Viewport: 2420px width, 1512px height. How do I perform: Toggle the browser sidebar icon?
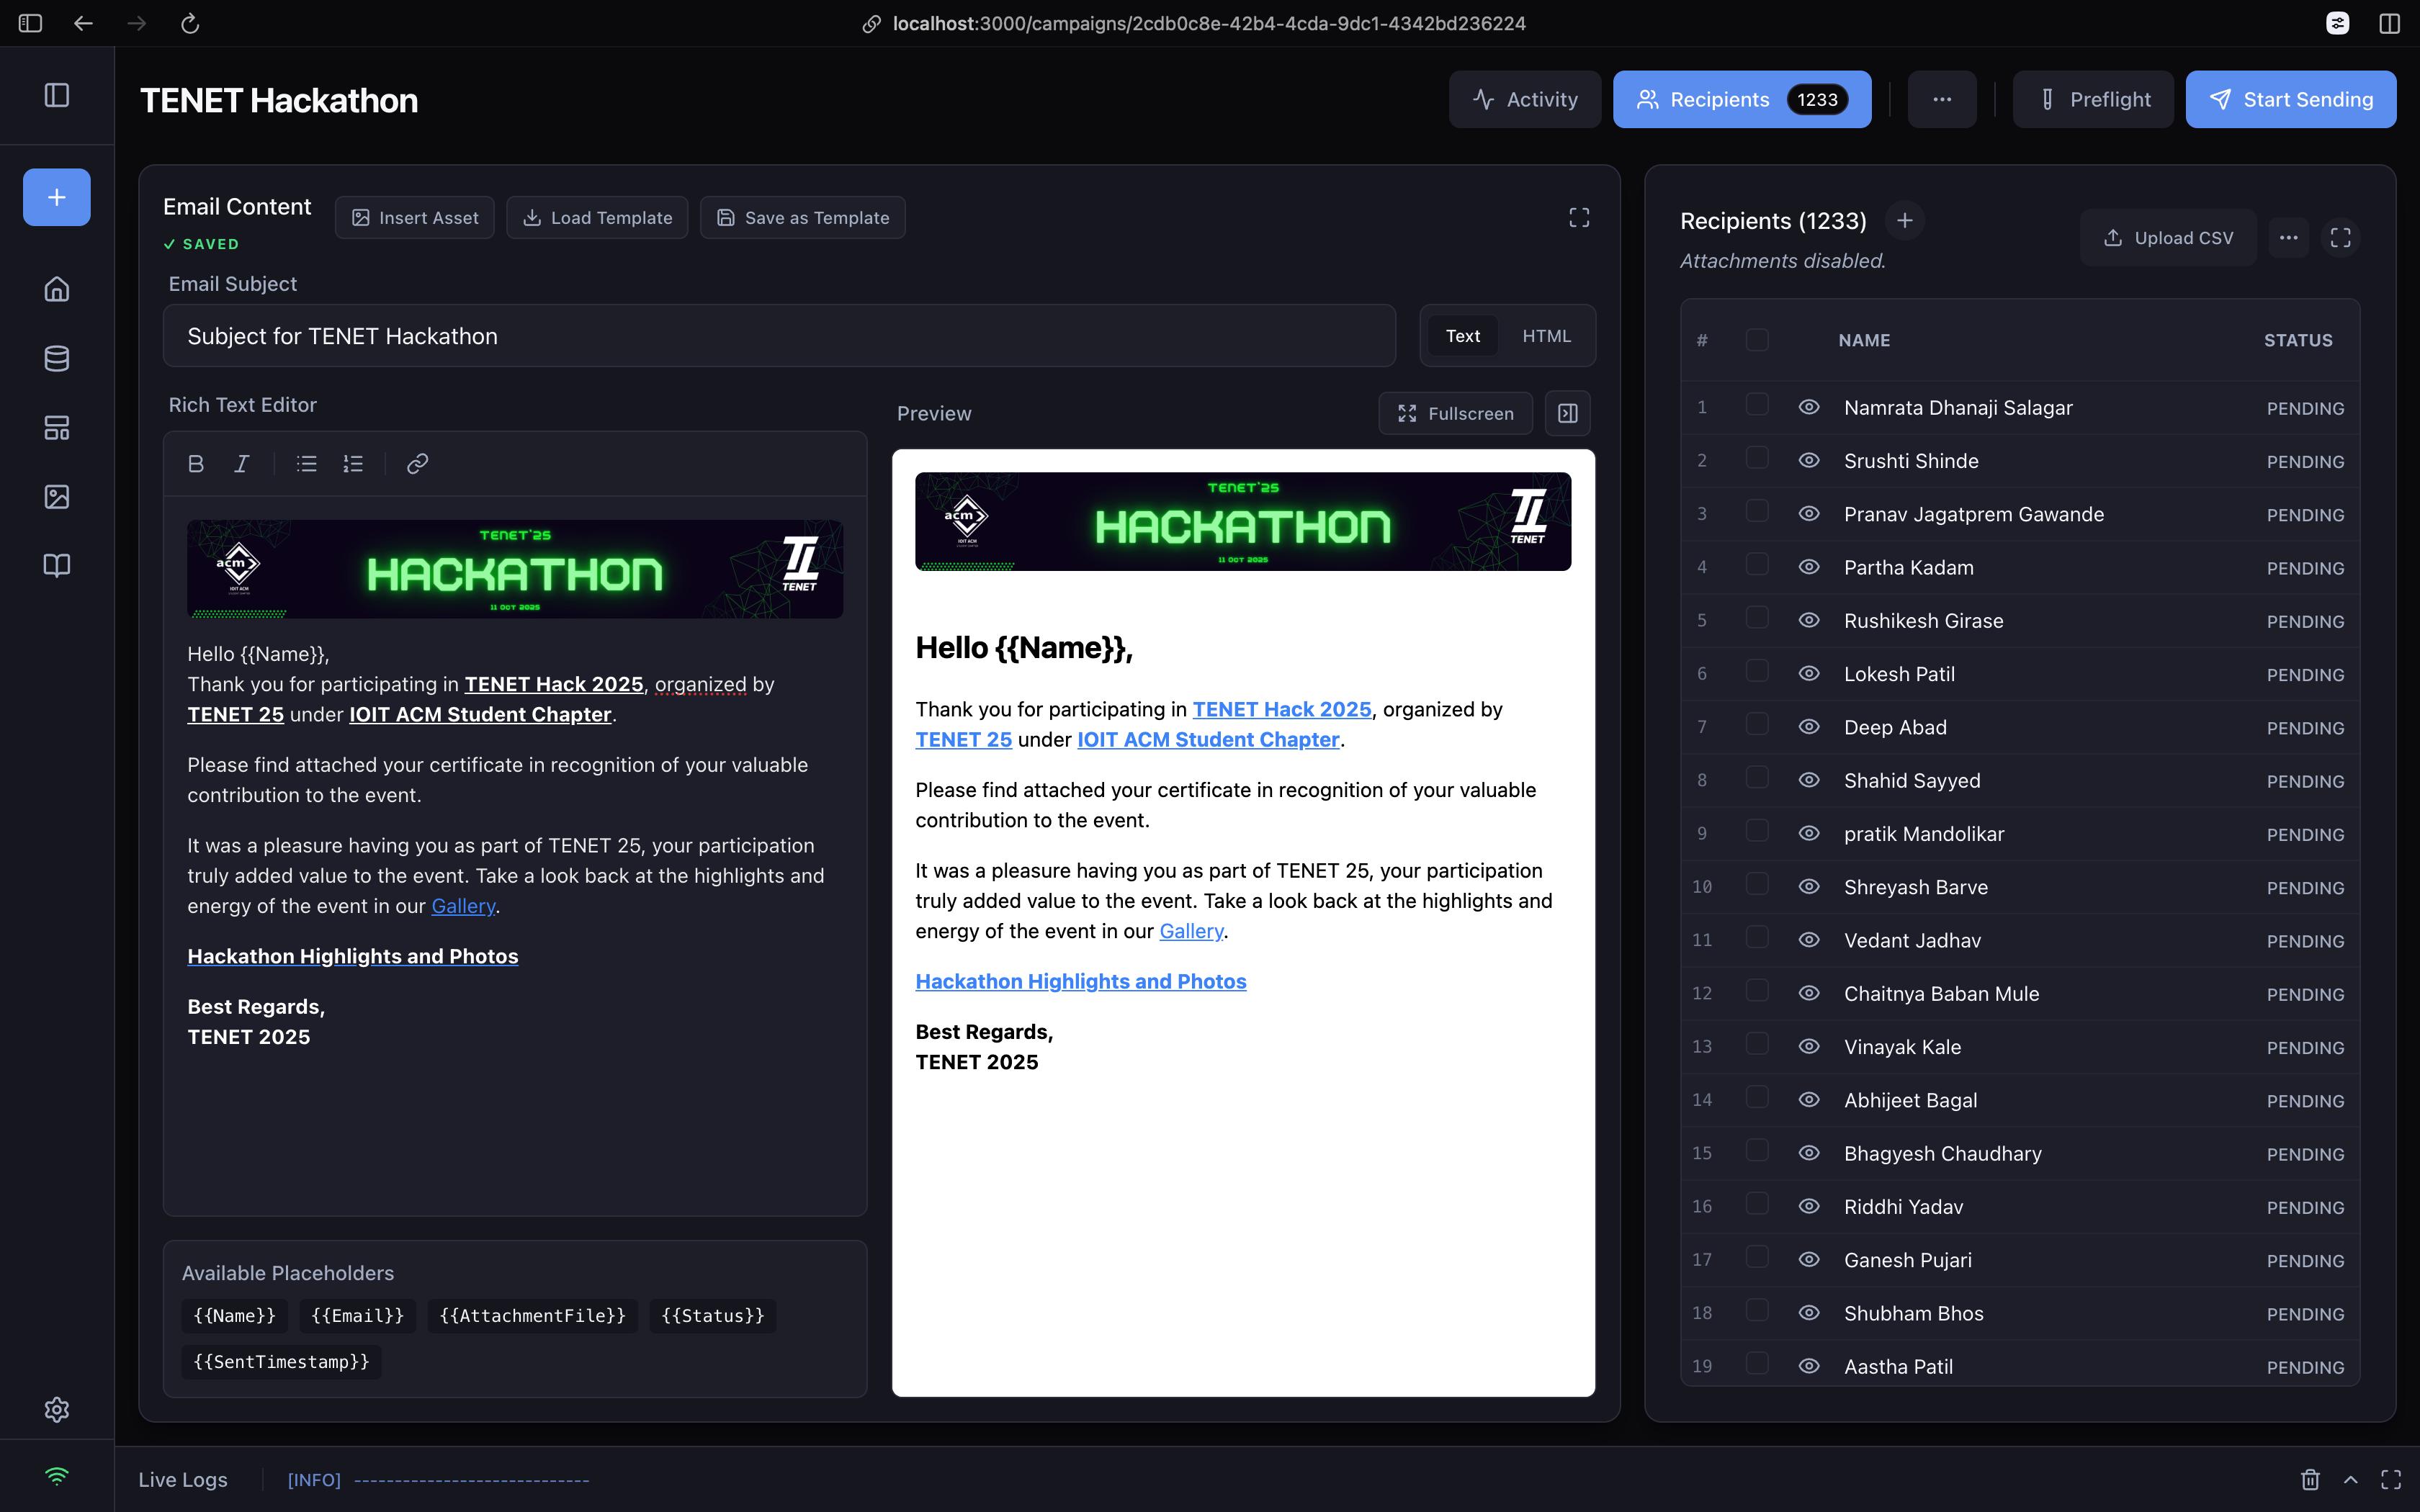point(30,23)
